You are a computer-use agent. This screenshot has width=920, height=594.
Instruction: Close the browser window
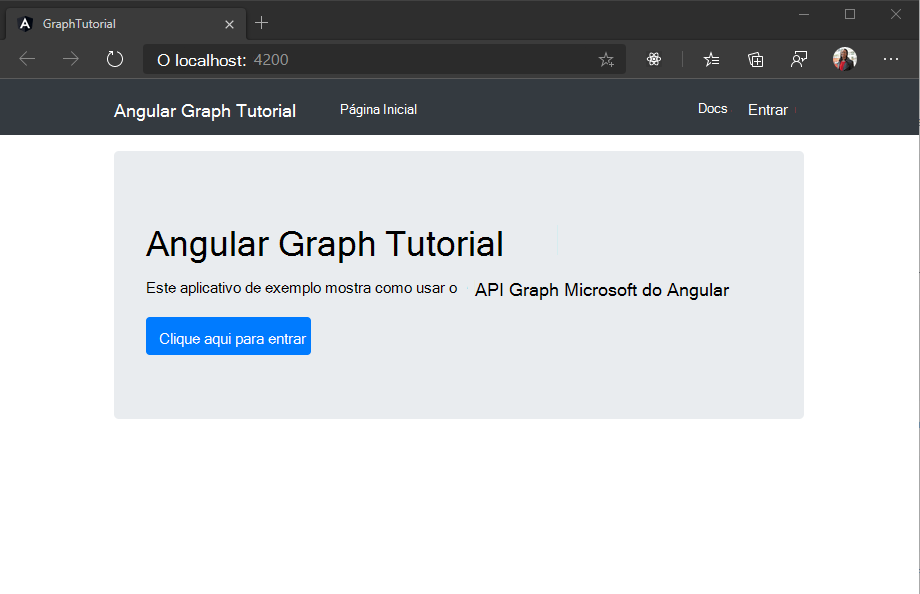(895, 15)
